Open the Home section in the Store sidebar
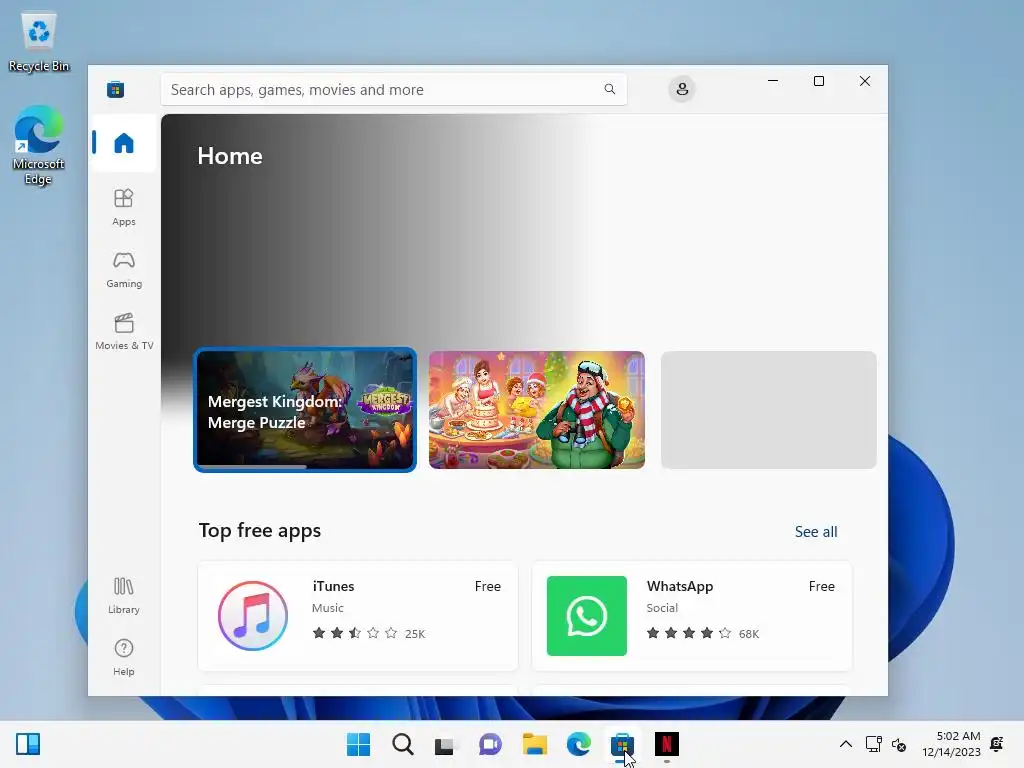The width and height of the screenshot is (1024, 768). click(123, 142)
